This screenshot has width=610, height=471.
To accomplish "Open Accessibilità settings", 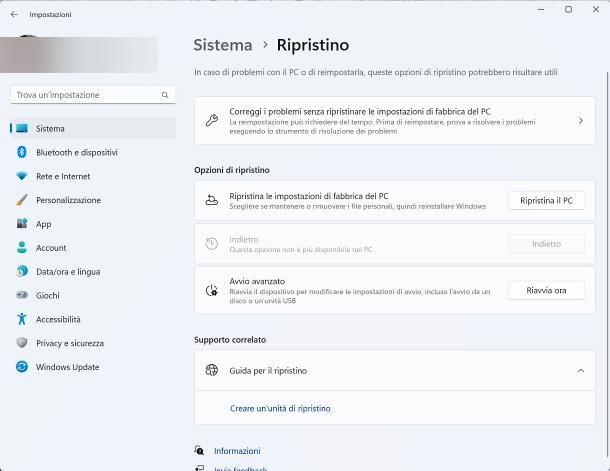I will [93, 319].
